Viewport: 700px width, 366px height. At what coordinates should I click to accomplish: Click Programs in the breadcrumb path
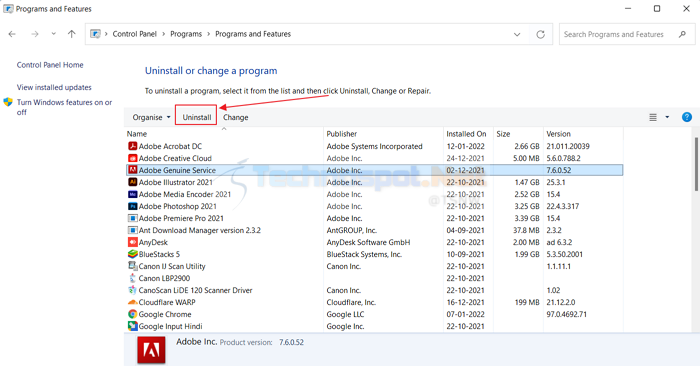[186, 34]
